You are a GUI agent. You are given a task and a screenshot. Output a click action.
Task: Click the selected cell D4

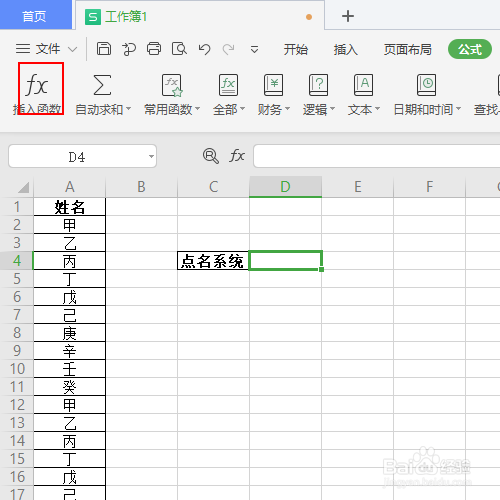285,260
